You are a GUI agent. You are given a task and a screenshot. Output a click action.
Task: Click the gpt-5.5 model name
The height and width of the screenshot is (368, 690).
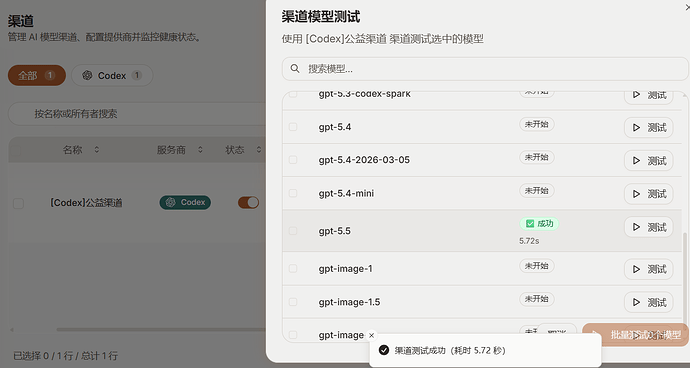335,231
